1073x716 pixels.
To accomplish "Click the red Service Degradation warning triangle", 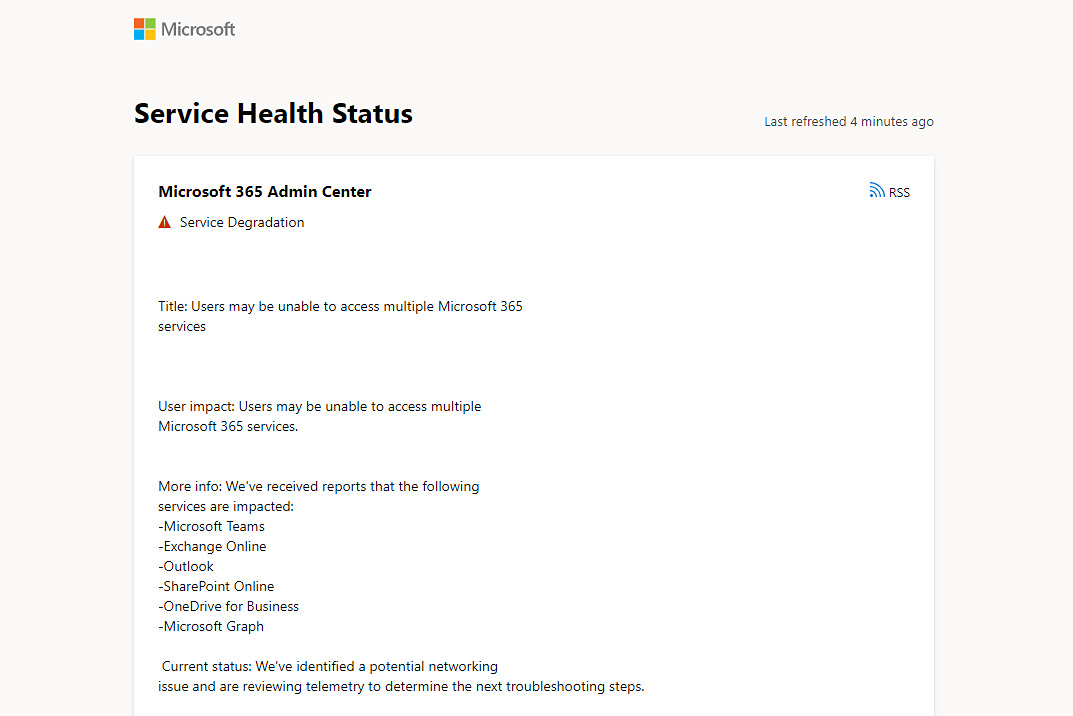I will [x=164, y=222].
